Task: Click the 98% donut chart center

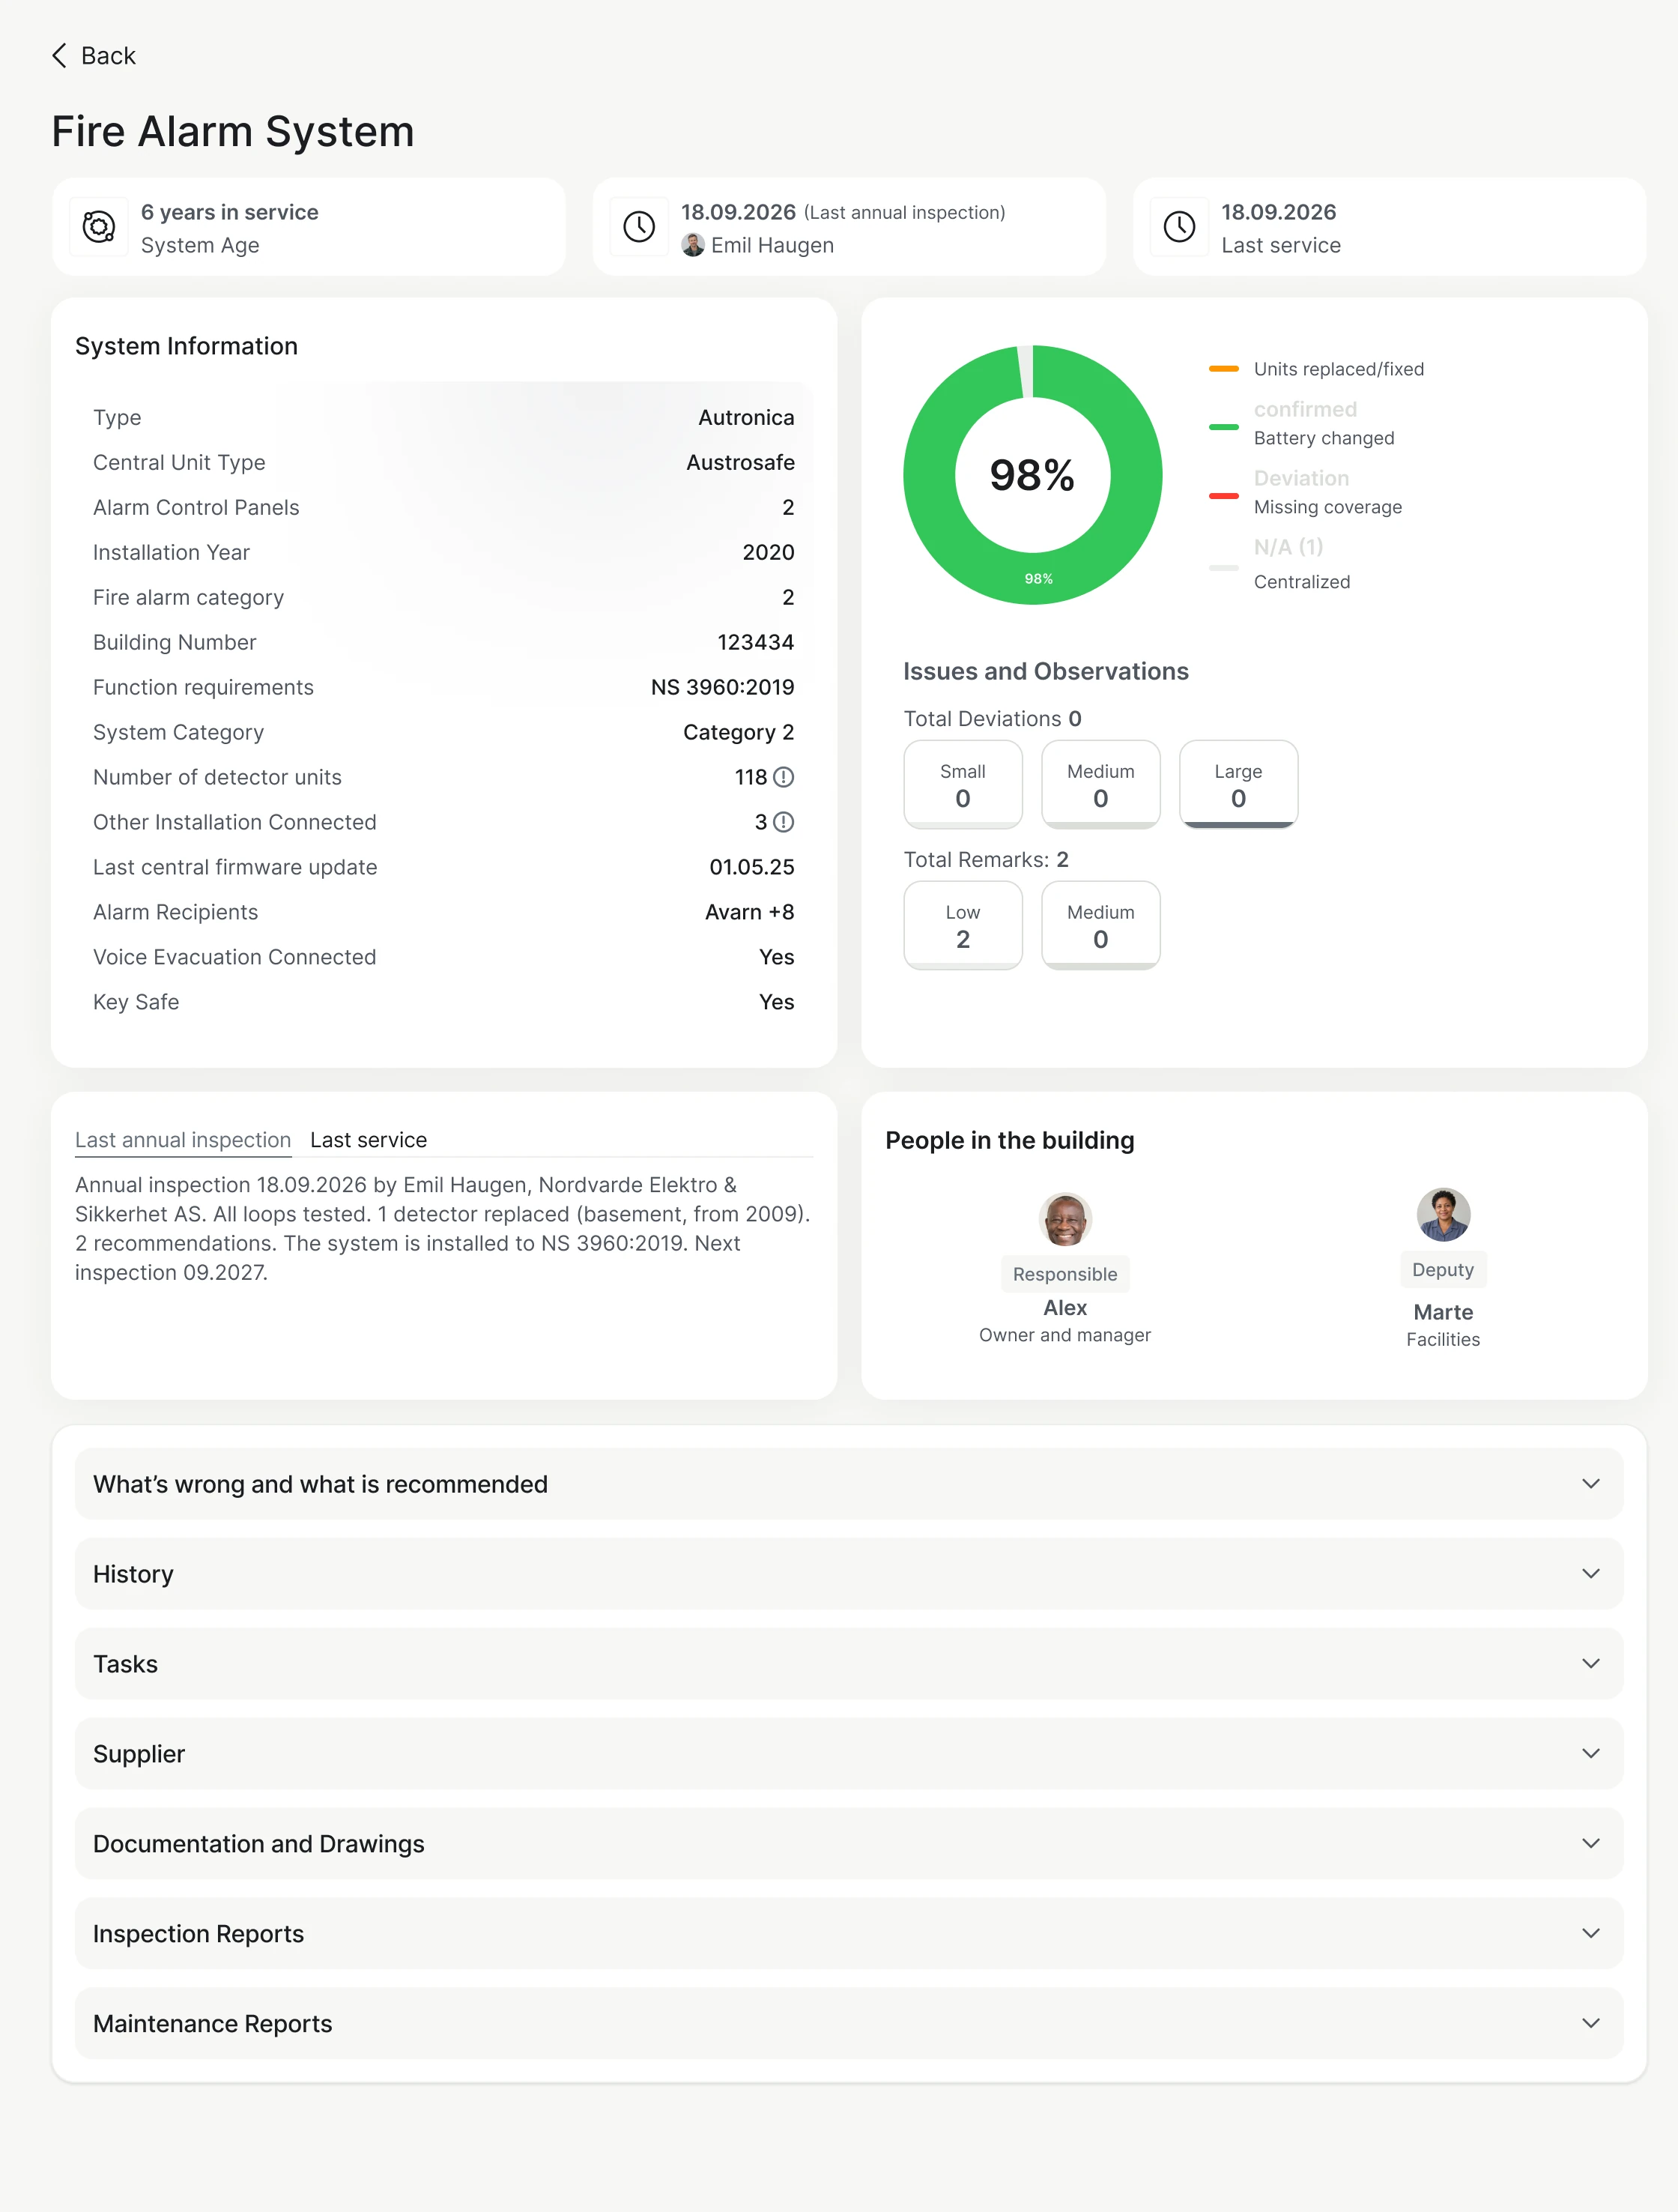Action: tap(1032, 475)
